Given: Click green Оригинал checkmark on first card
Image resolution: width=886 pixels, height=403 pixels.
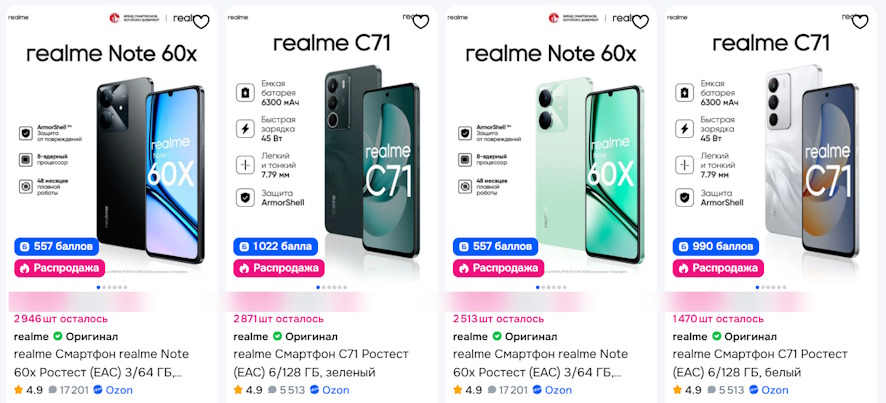Looking at the screenshot, I should pyautogui.click(x=58, y=336).
